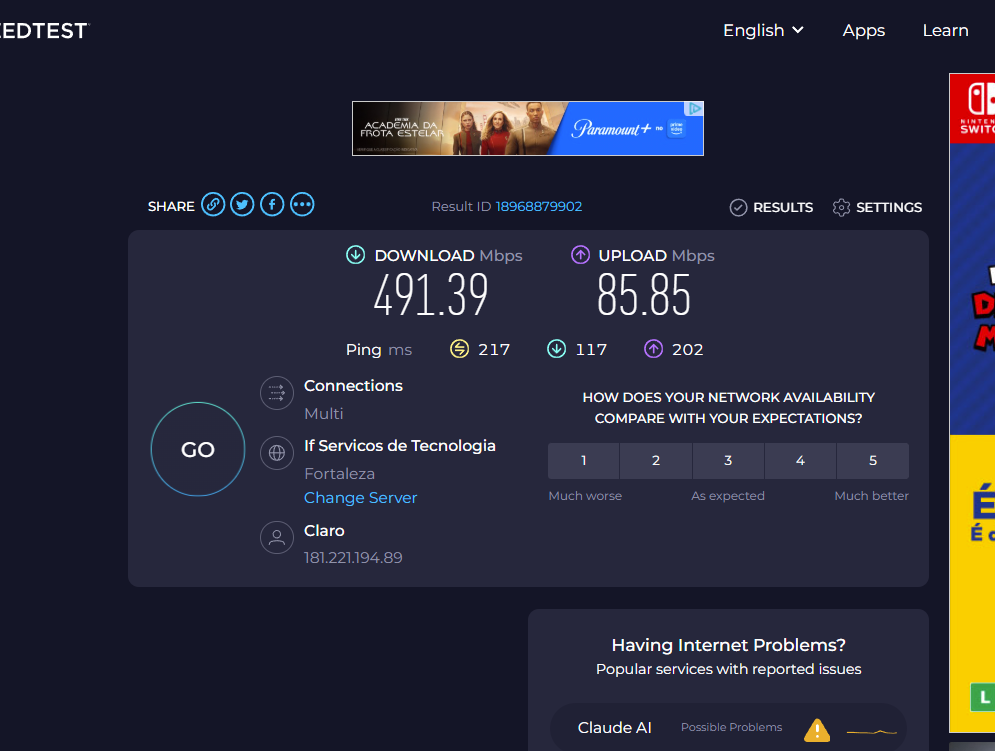The image size is (995, 751).
Task: Click the Settings gear icon
Action: [841, 207]
